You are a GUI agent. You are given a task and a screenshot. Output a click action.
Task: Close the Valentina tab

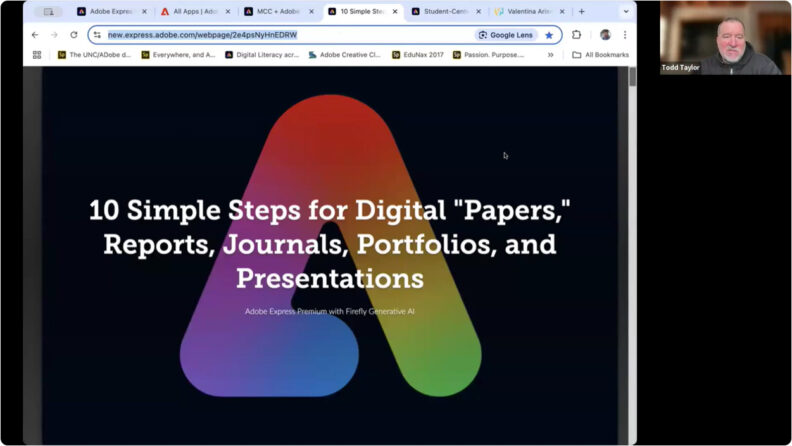(x=562, y=11)
